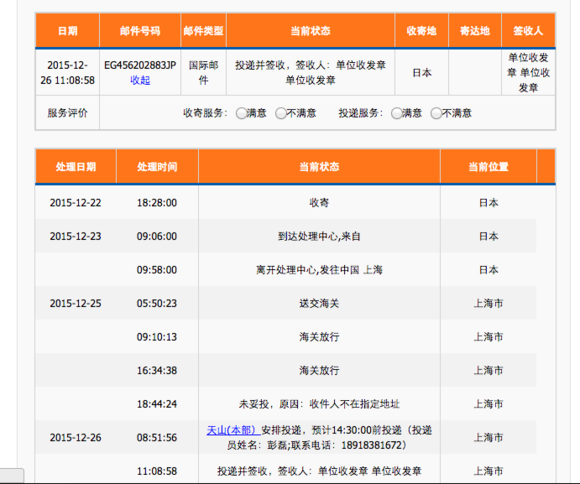Screen dimensions: 580x484
Task: Click the 当前位置 column header
Action: pos(489,167)
